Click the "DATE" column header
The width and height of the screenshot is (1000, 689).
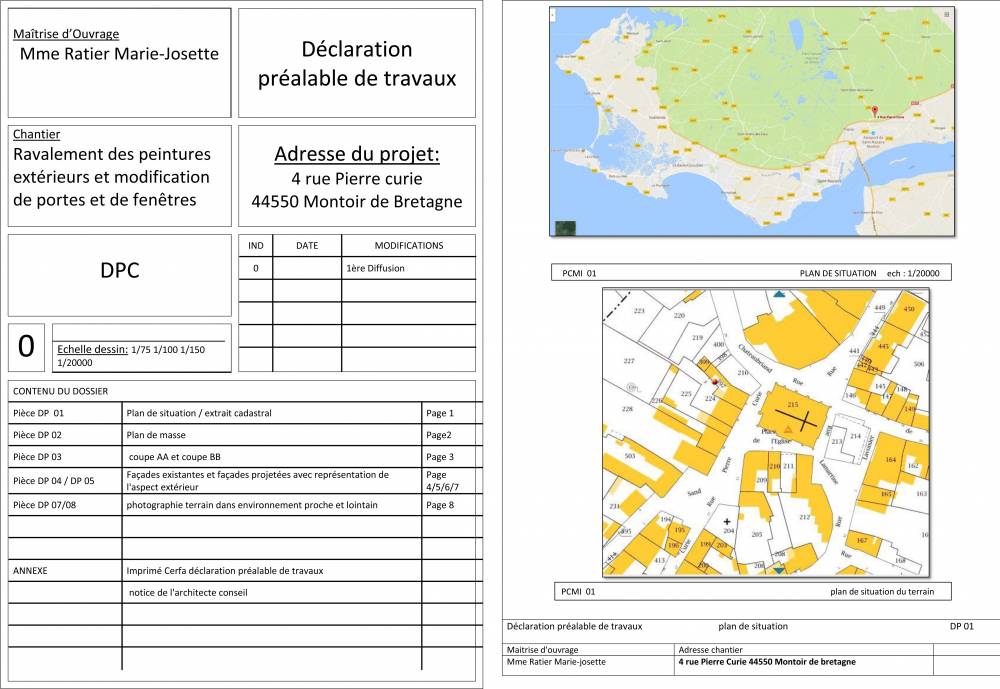click(x=307, y=246)
